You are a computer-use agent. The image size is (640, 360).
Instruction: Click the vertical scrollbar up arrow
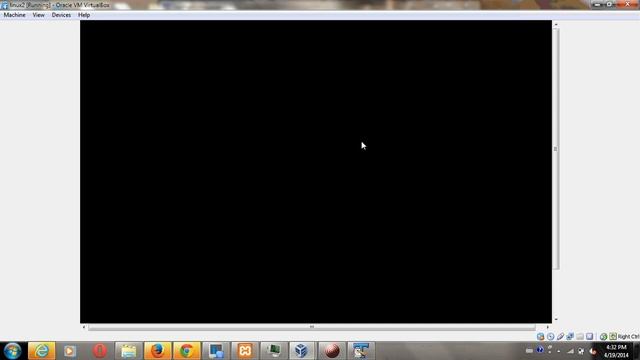pos(556,24)
